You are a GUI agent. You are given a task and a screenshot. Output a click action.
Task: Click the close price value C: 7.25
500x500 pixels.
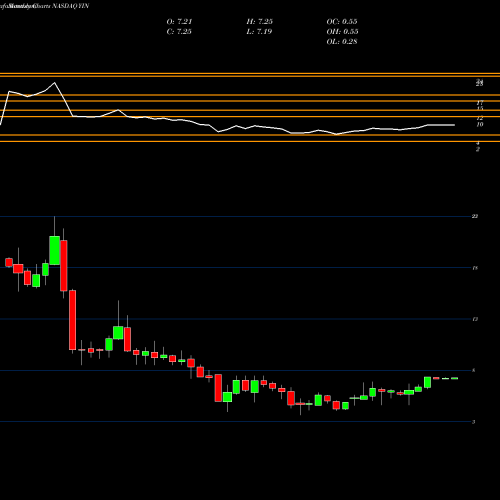click(179, 32)
